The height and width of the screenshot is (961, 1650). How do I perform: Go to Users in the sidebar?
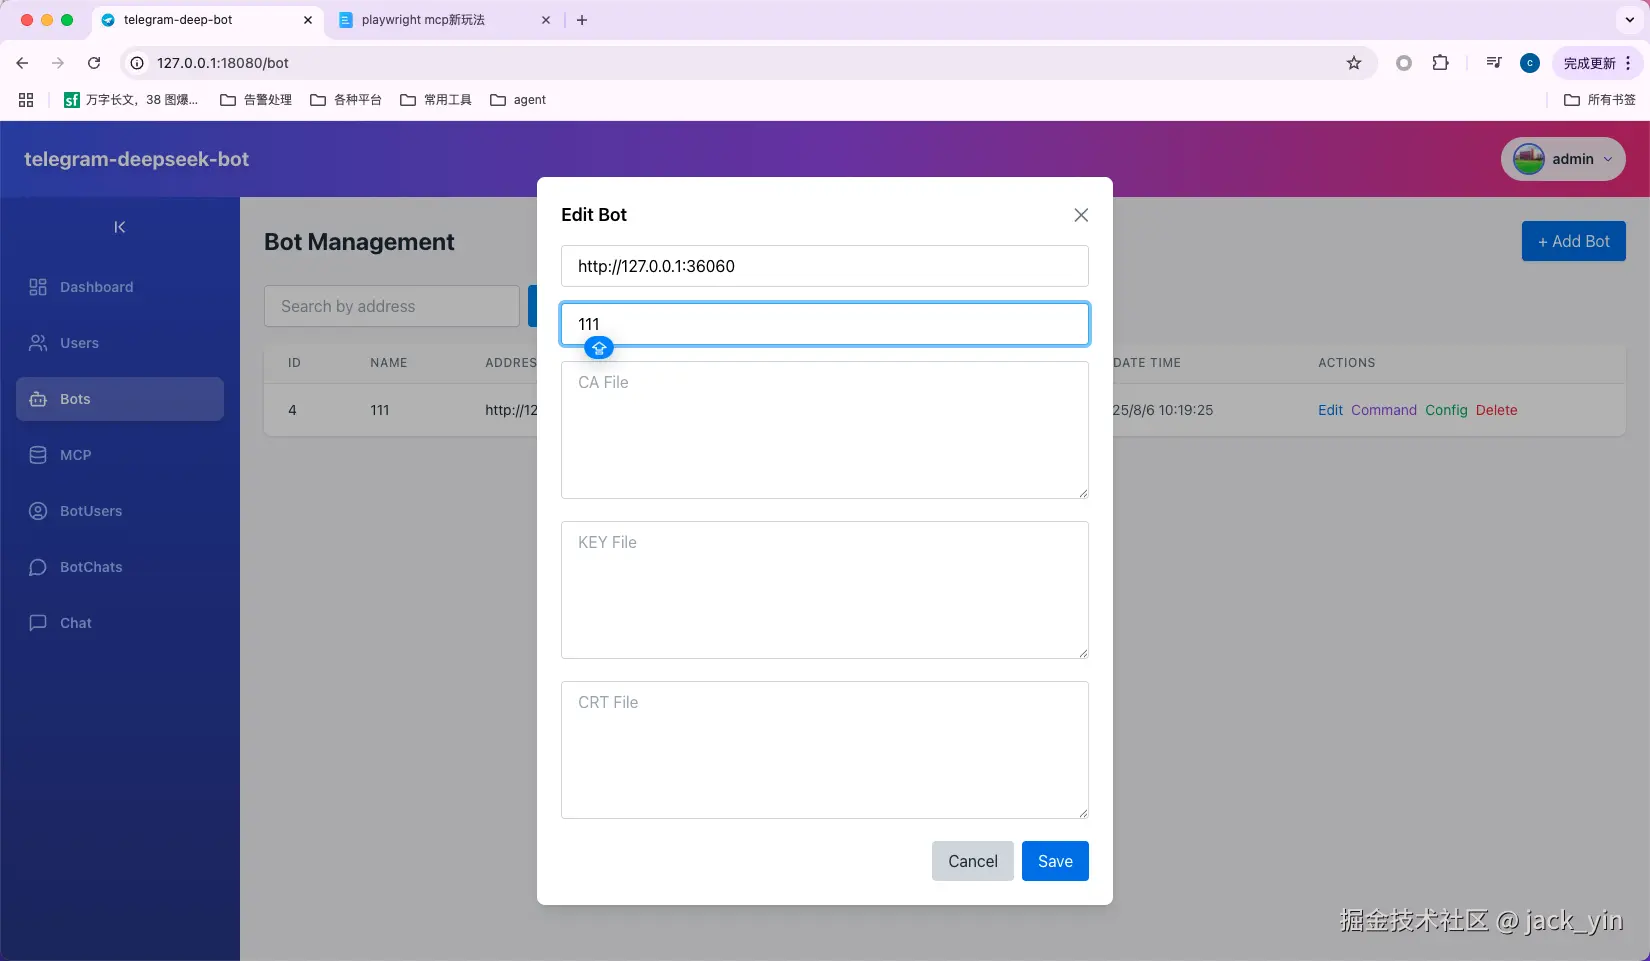(120, 343)
